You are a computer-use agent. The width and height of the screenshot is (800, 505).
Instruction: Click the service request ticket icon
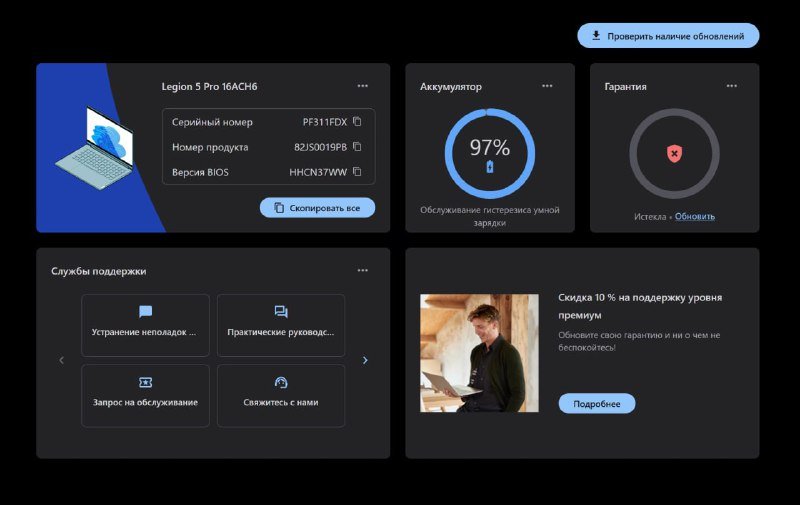point(145,382)
